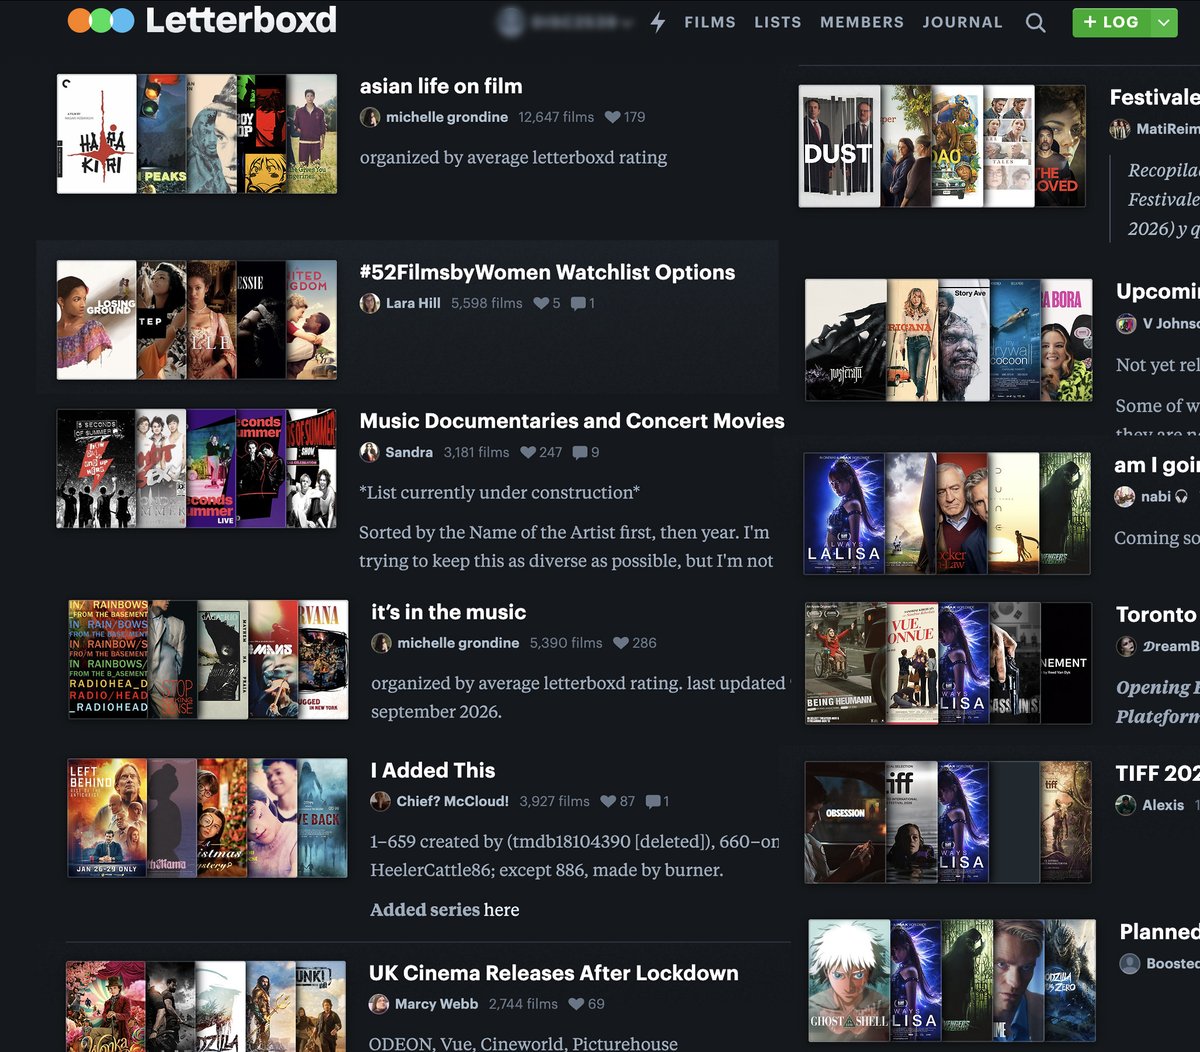Click Sandra's avatar icon

click(x=370, y=452)
